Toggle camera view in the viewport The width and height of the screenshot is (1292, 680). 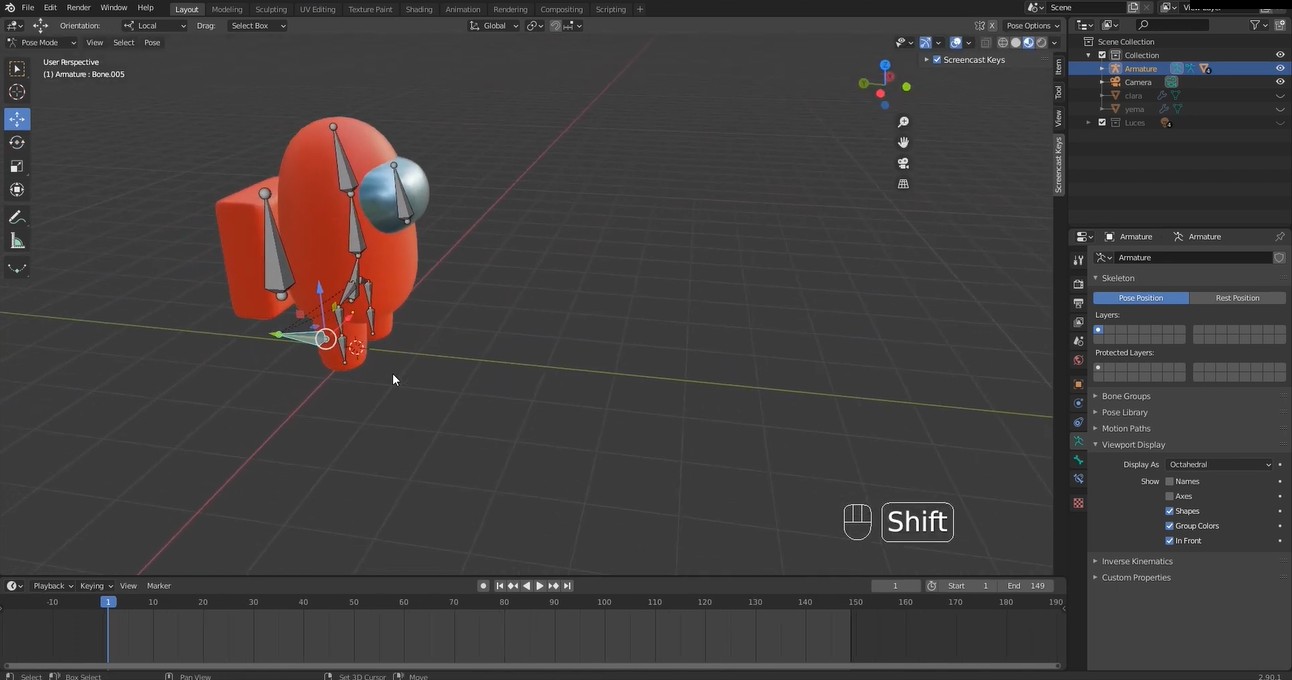[x=903, y=163]
